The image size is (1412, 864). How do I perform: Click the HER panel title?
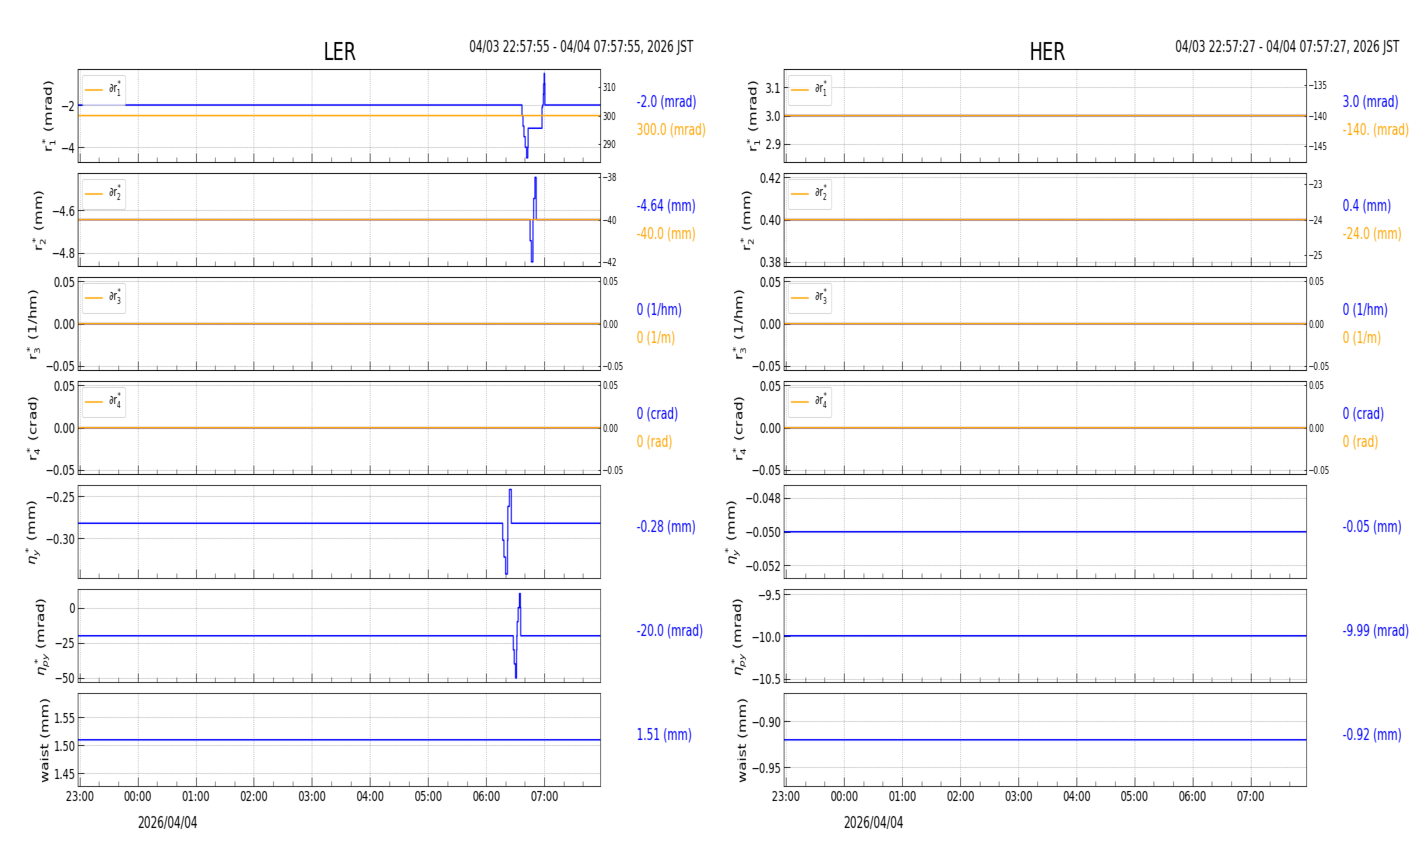(1047, 52)
